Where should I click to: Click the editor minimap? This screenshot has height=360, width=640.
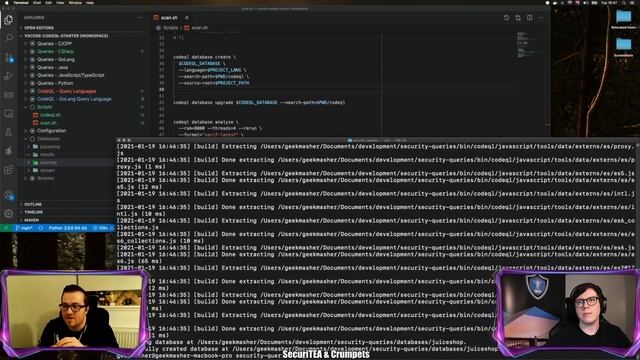(x=529, y=45)
